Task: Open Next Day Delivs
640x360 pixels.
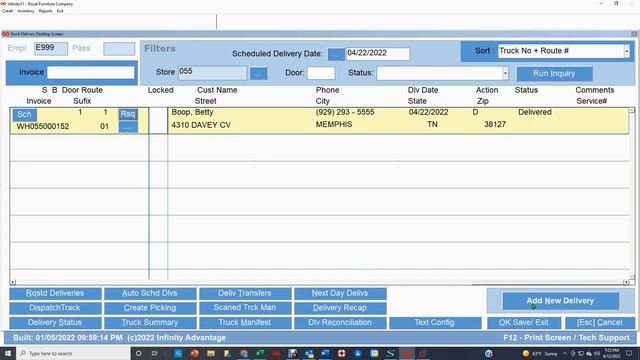Action: [x=340, y=293]
